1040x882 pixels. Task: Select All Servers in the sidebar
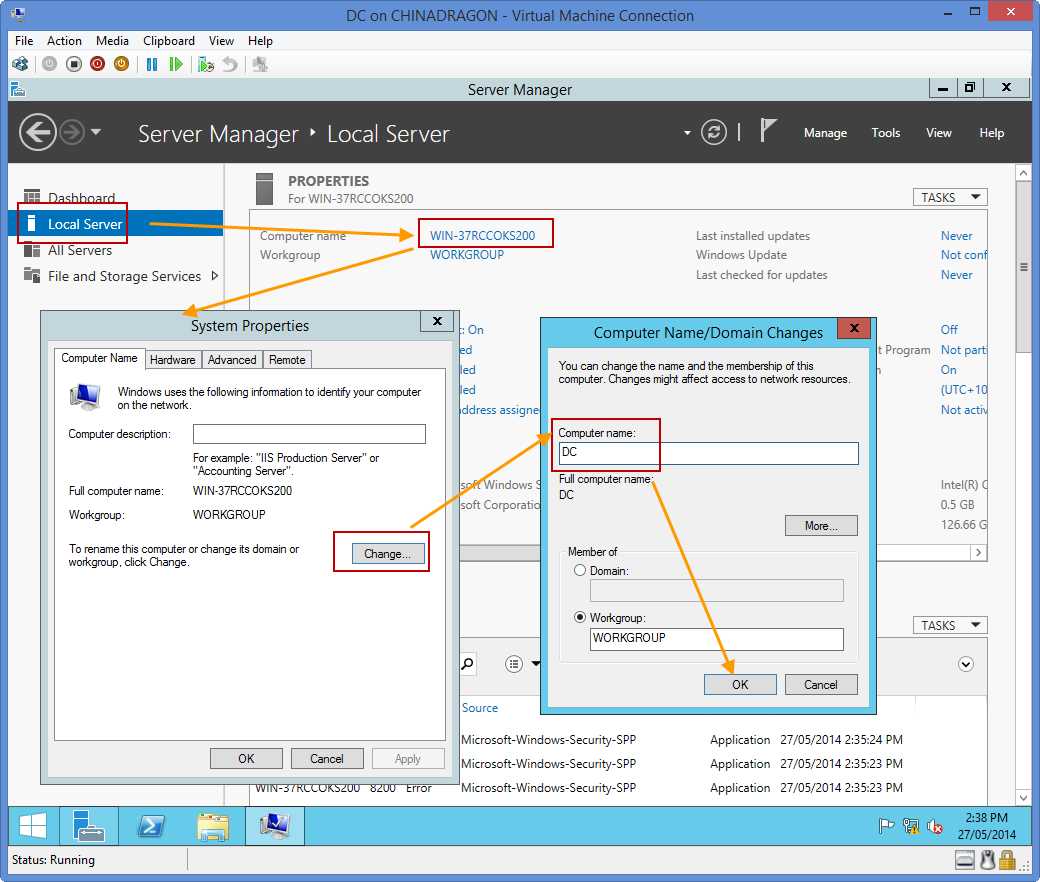point(80,250)
